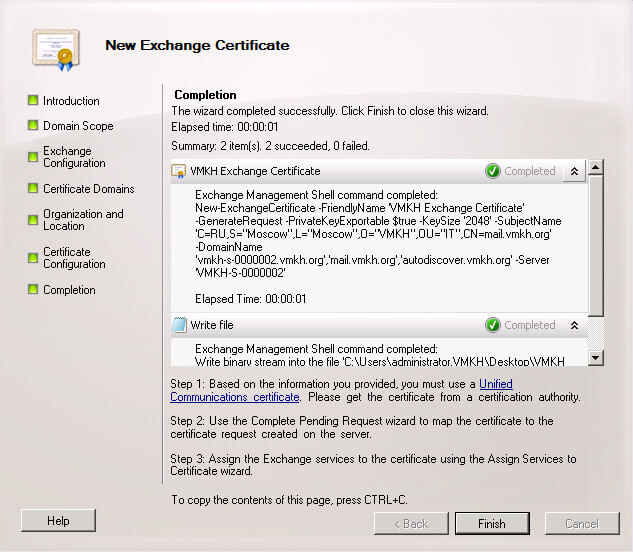
Task: Click the green Completed checkmark for Write file
Action: (493, 325)
